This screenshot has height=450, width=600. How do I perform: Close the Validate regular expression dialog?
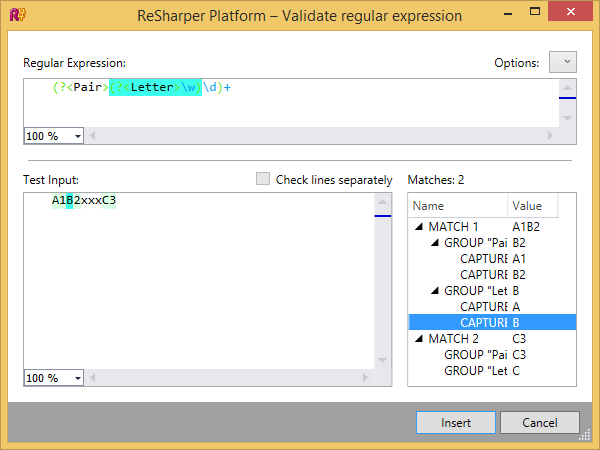[578, 15]
